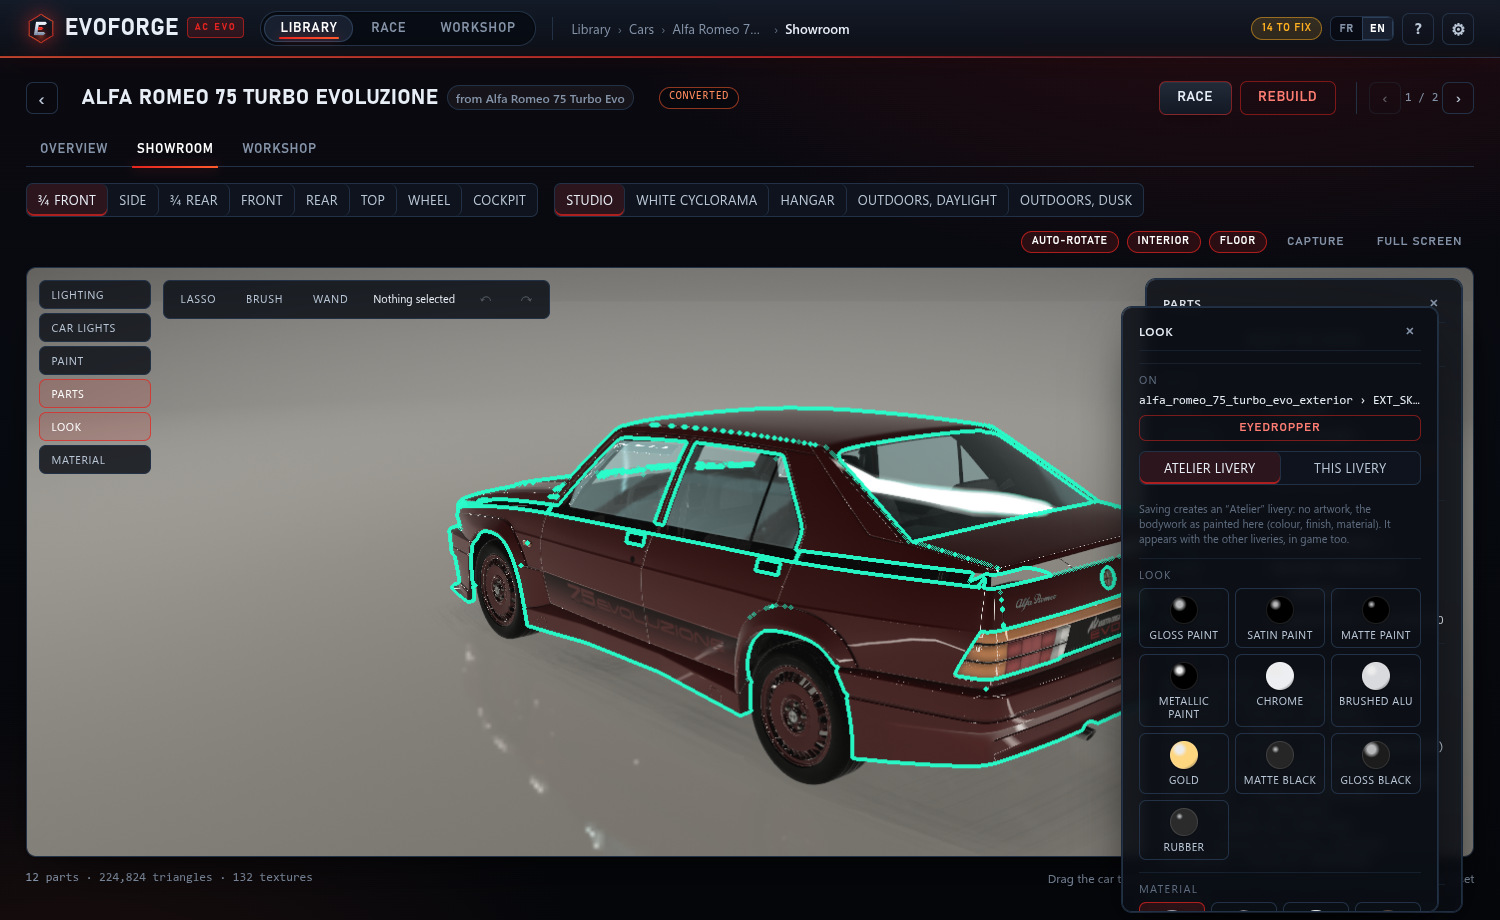Apply the Metallic Paint look
The image size is (1500, 920).
pyautogui.click(x=1184, y=690)
